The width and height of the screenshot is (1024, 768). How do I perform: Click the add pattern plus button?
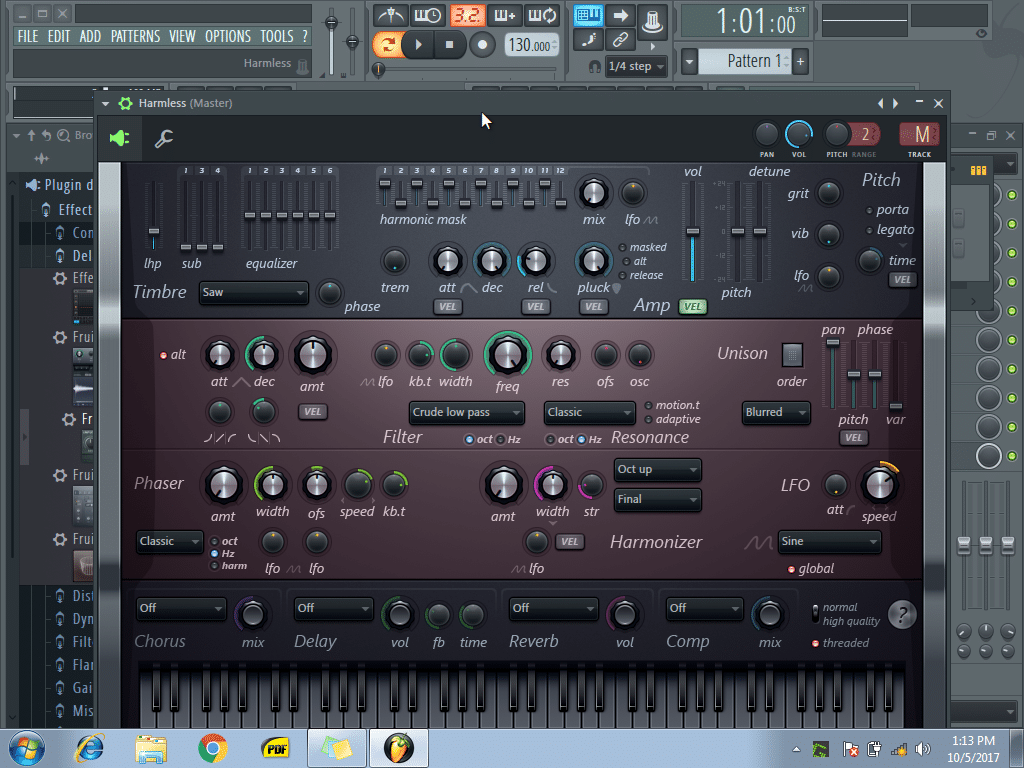(801, 62)
